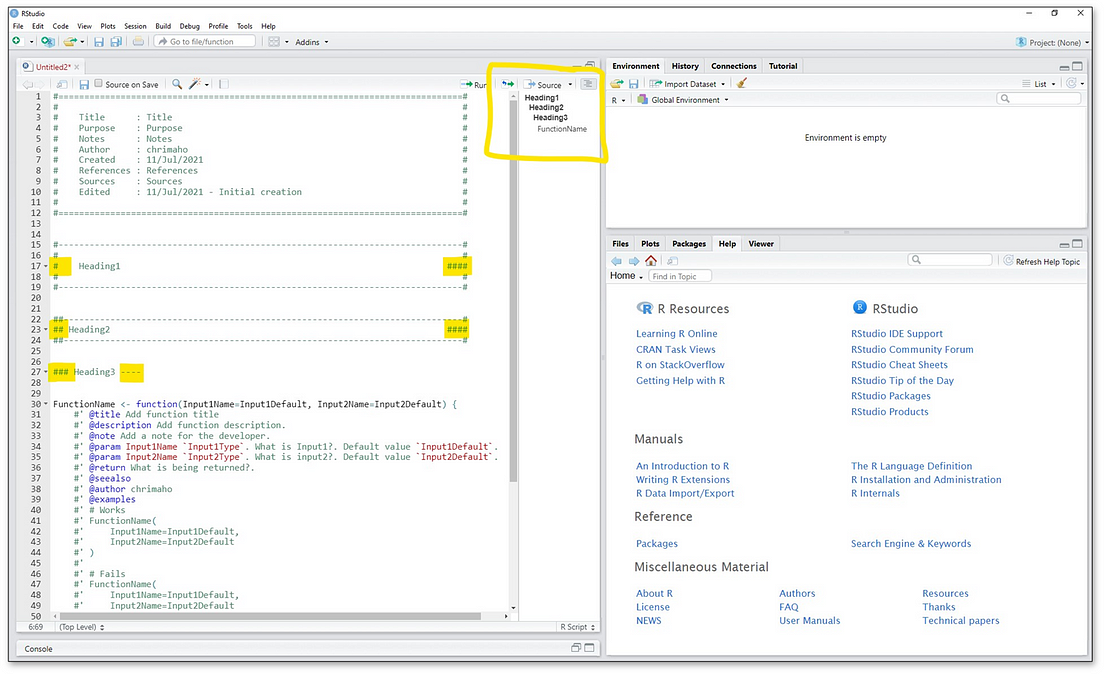Click the Compile Report notebook icon
The image size is (1104, 674).
224,85
